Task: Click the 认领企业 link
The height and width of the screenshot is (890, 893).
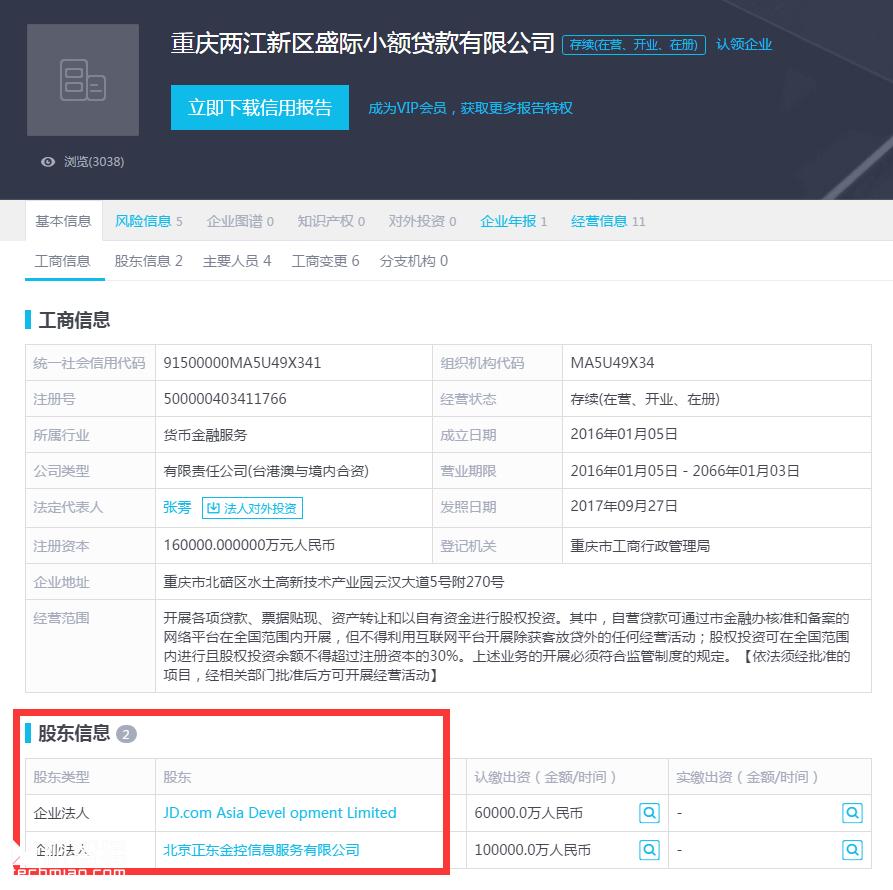Action: (x=746, y=45)
